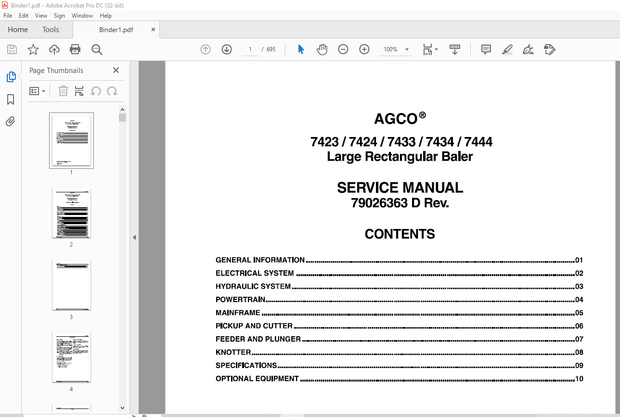The image size is (620, 417).
Task: Click the Zoom in plus icon
Action: (x=364, y=49)
